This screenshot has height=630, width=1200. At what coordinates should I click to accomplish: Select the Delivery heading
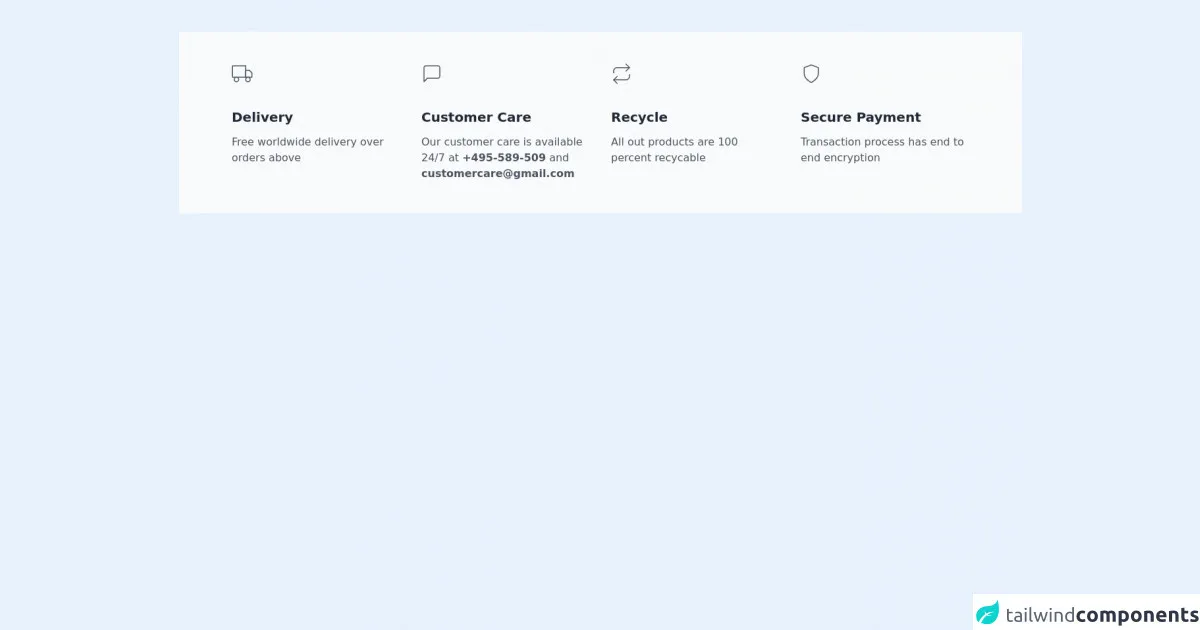(x=262, y=117)
